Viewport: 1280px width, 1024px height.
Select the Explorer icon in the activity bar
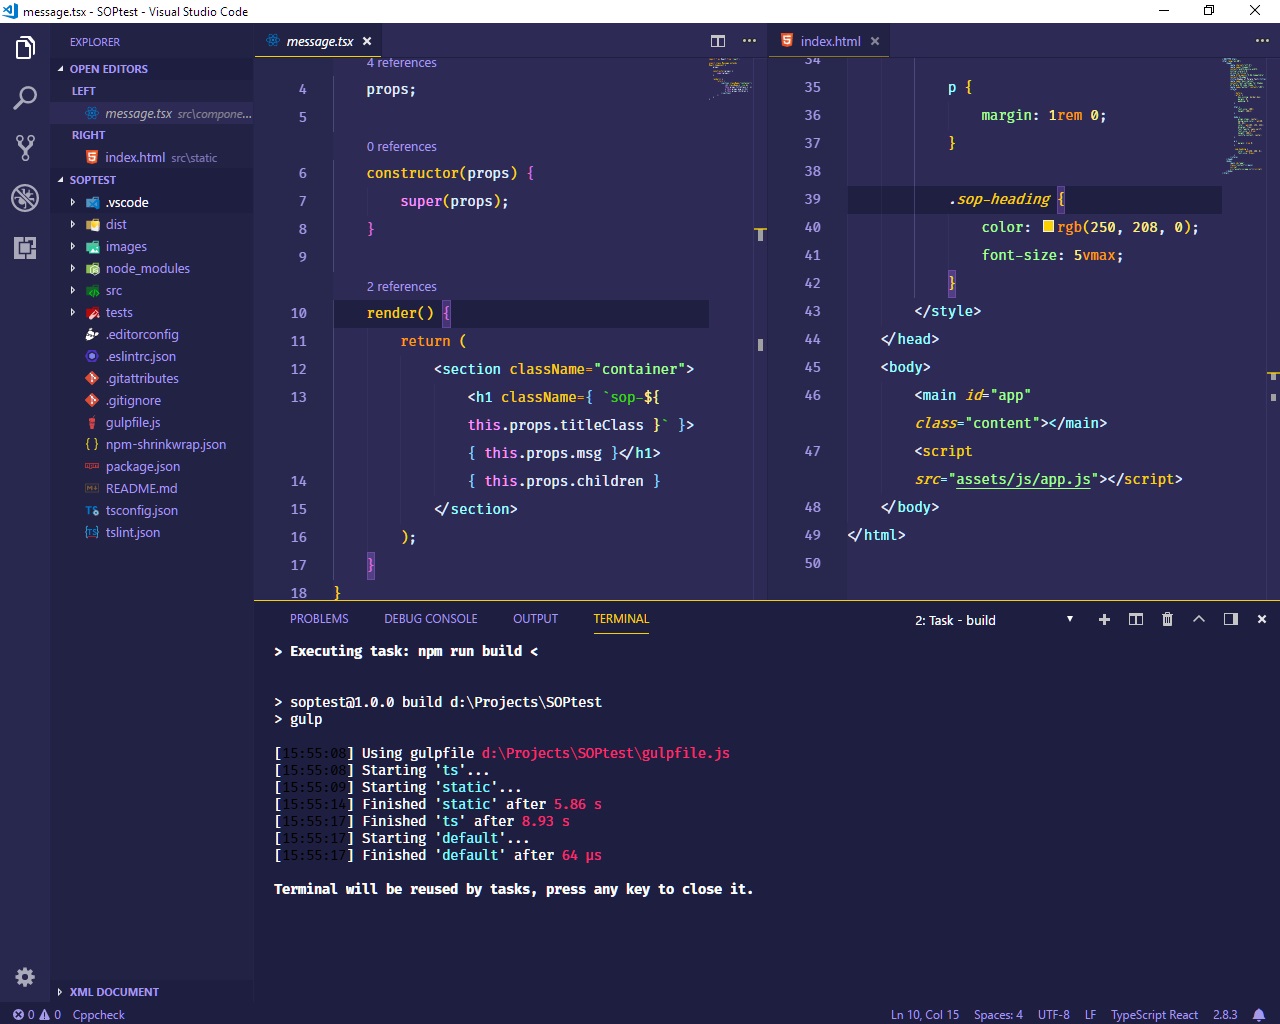[x=25, y=47]
